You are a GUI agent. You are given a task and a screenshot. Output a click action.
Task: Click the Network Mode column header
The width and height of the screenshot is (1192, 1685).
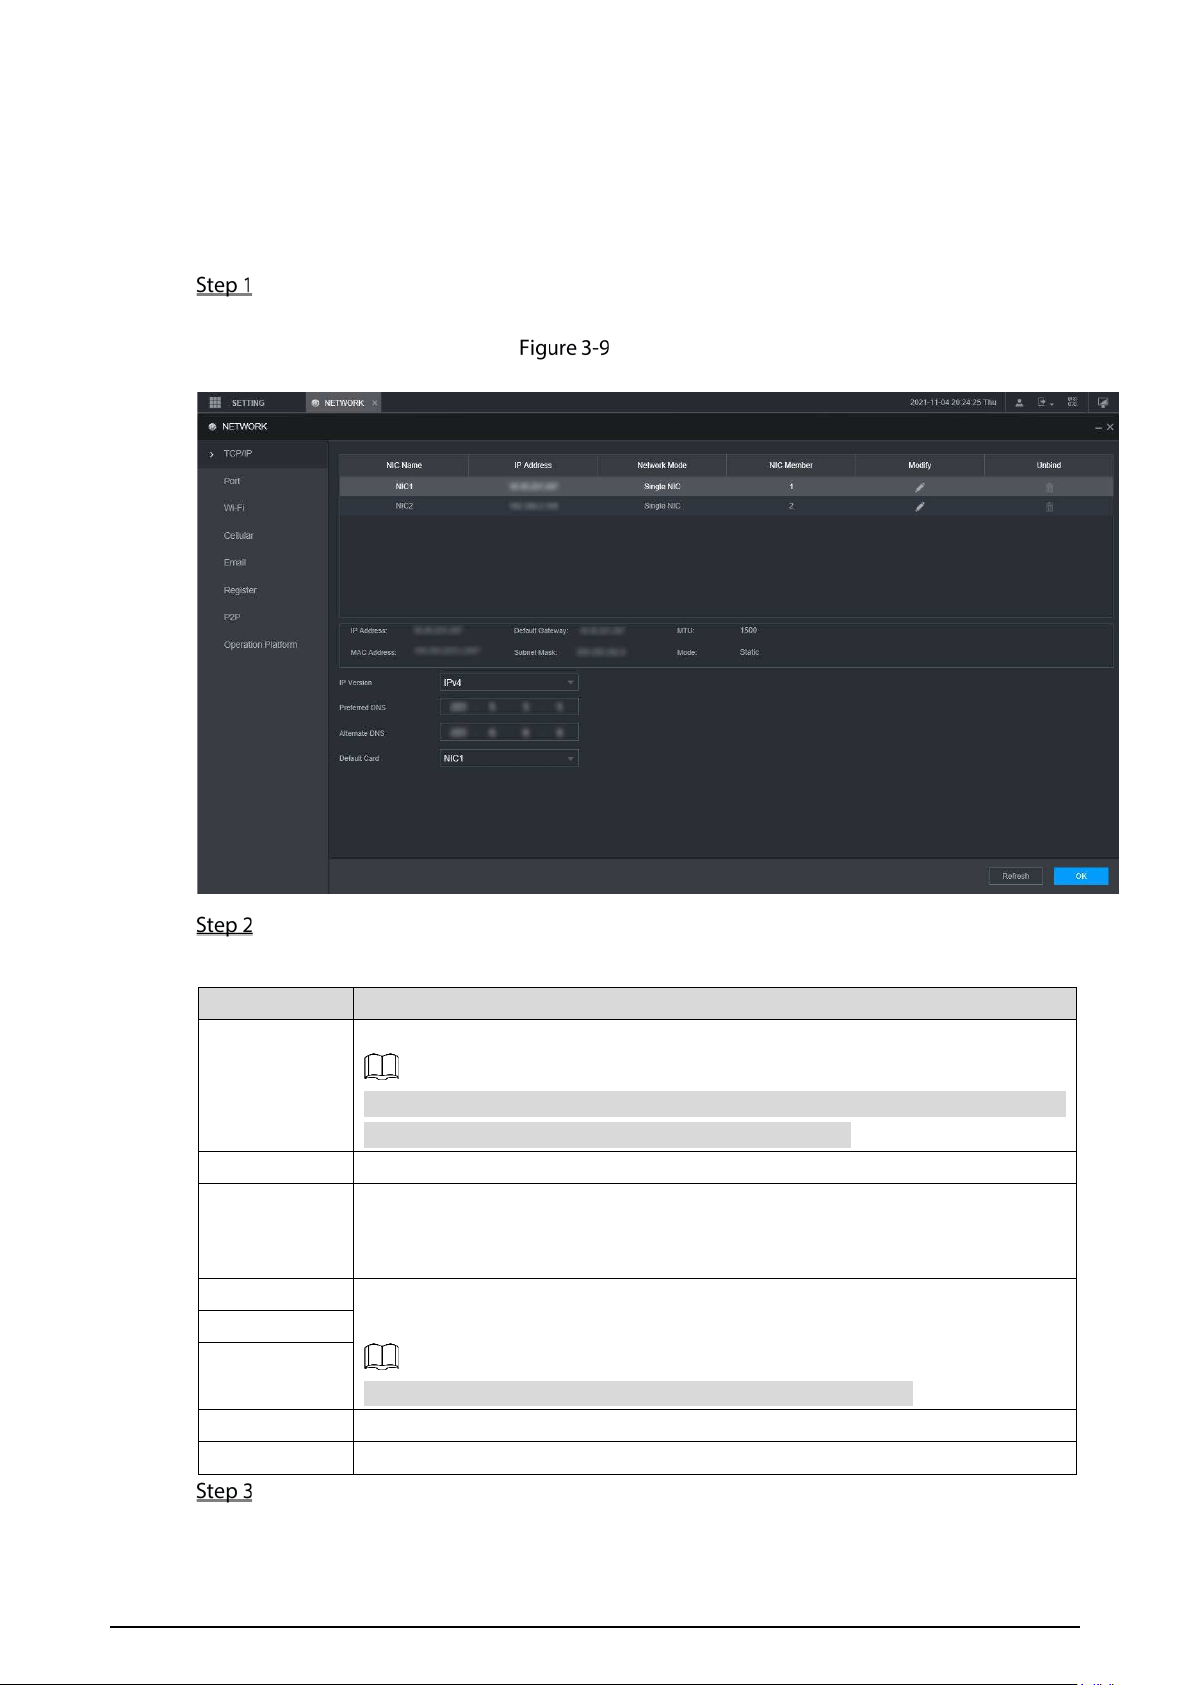tap(662, 465)
